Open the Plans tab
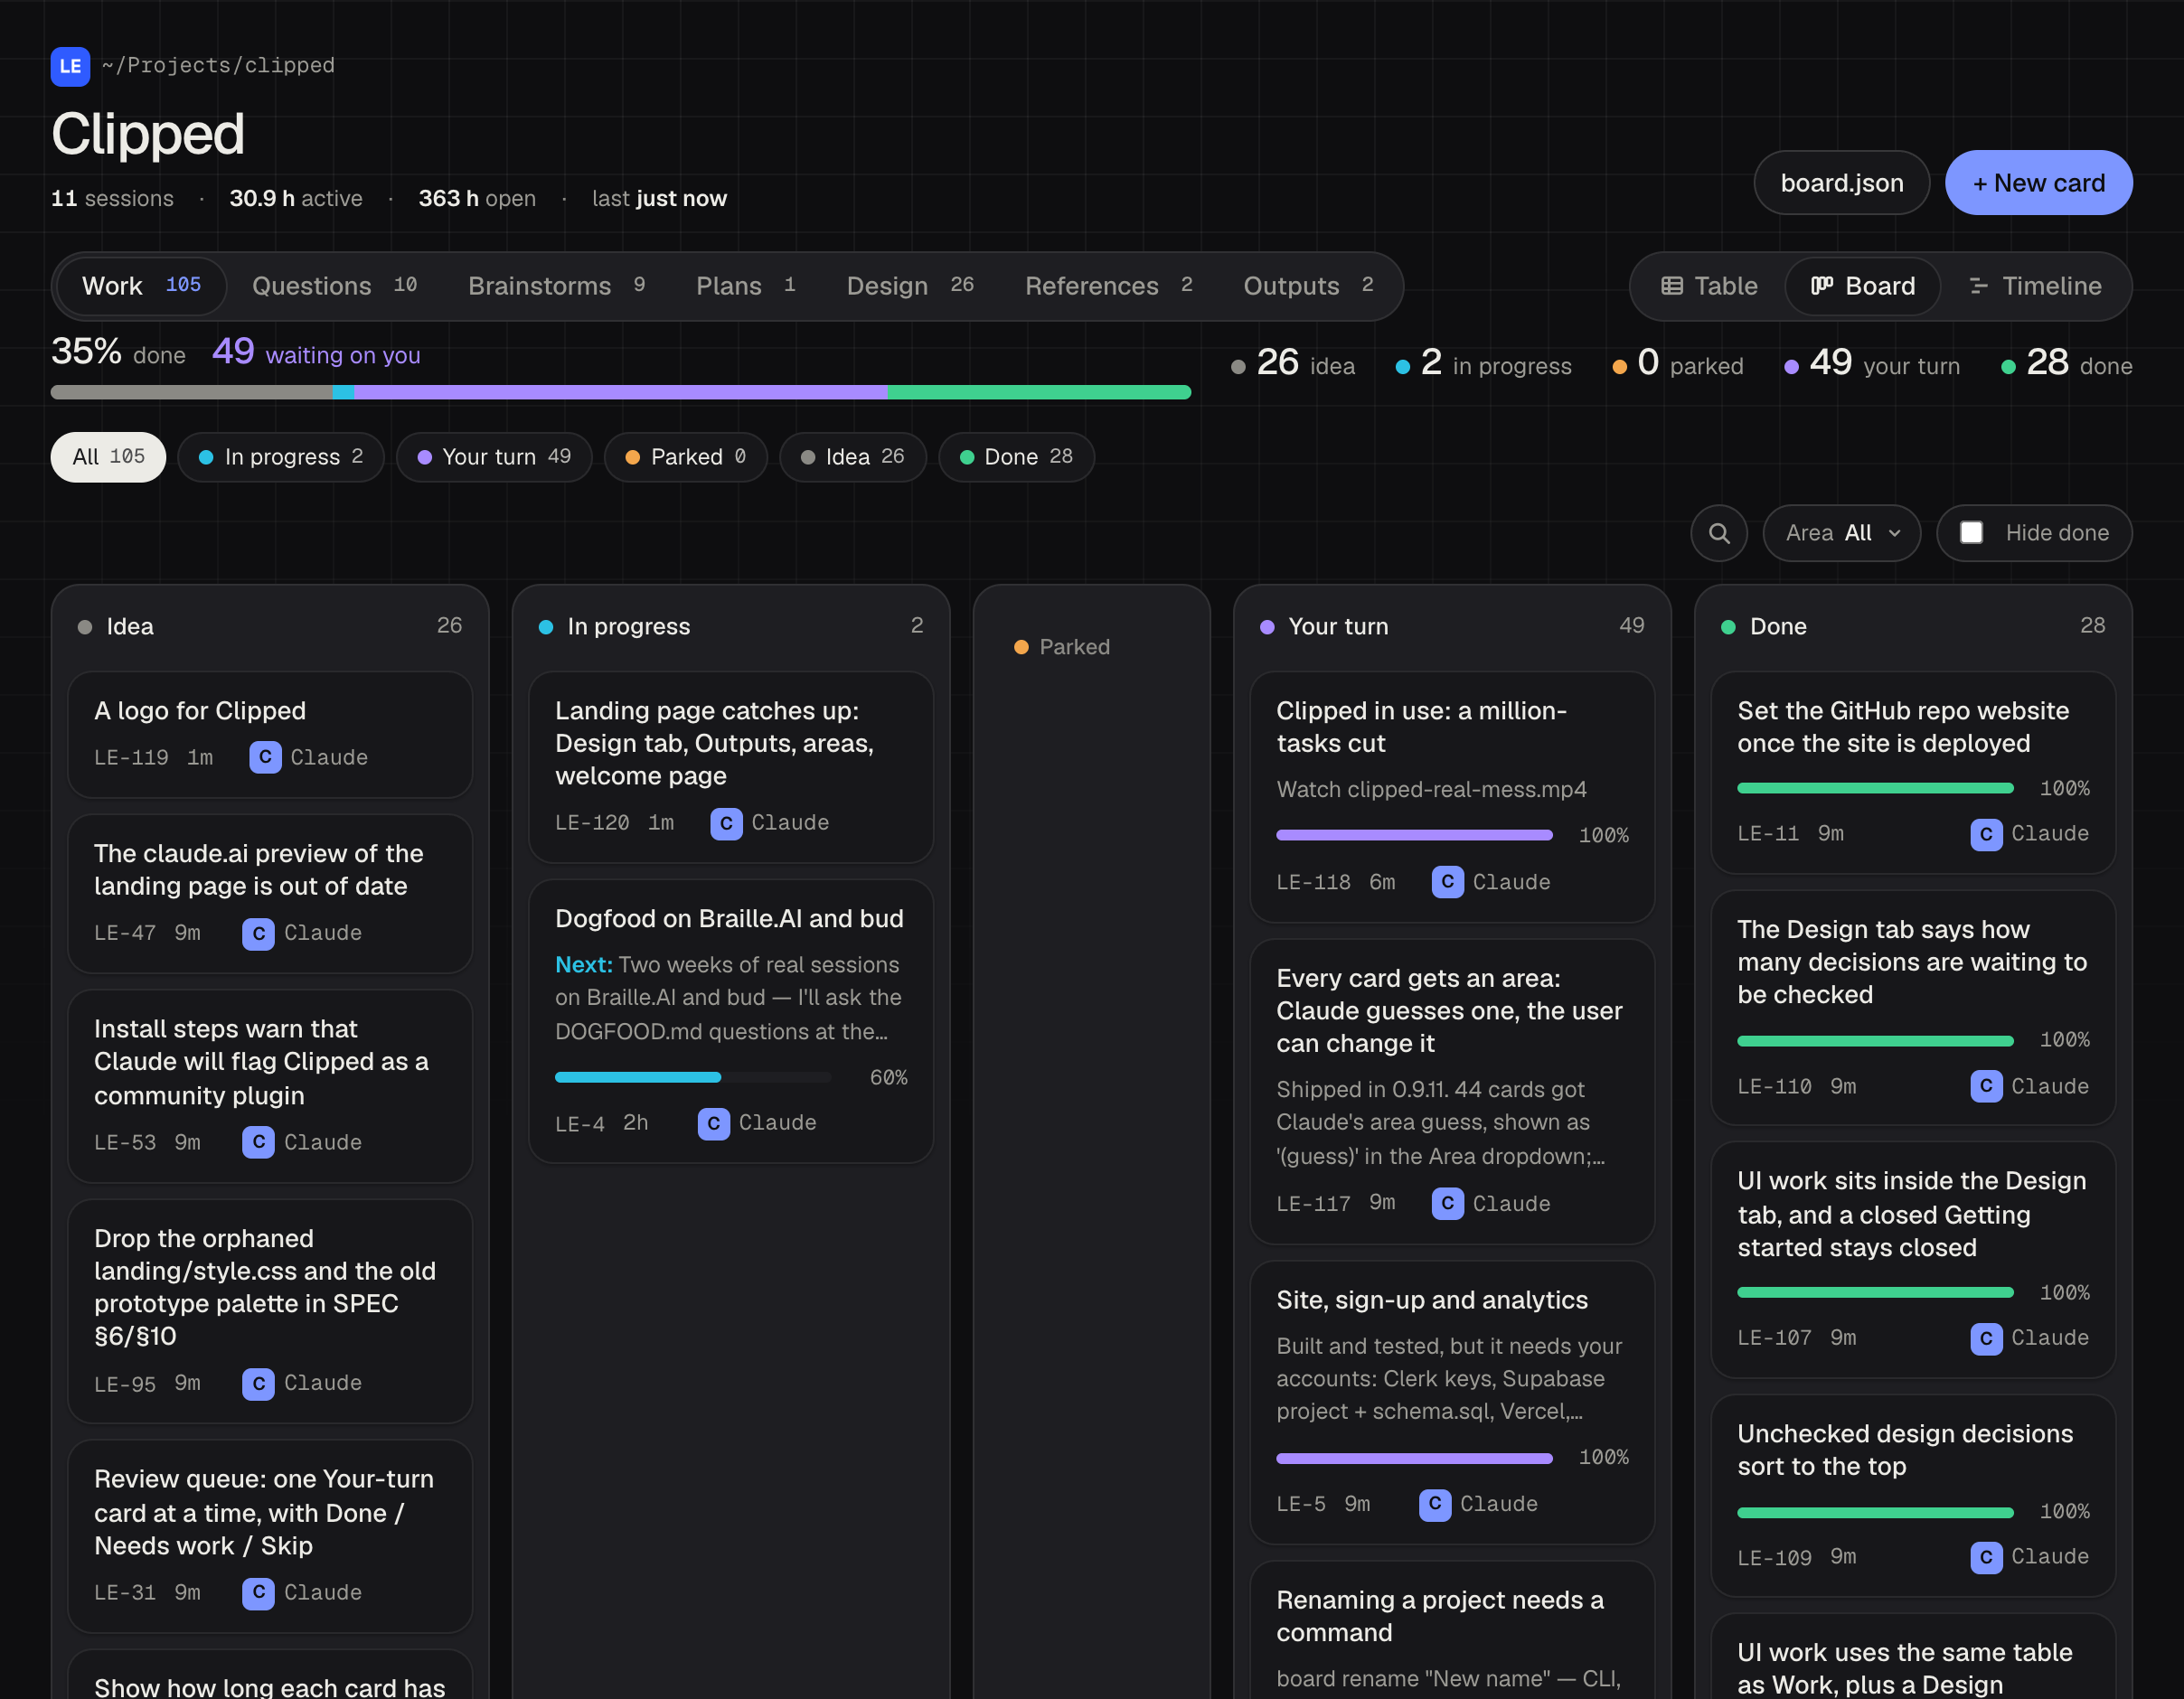Image resolution: width=2184 pixels, height=1699 pixels. 746,286
